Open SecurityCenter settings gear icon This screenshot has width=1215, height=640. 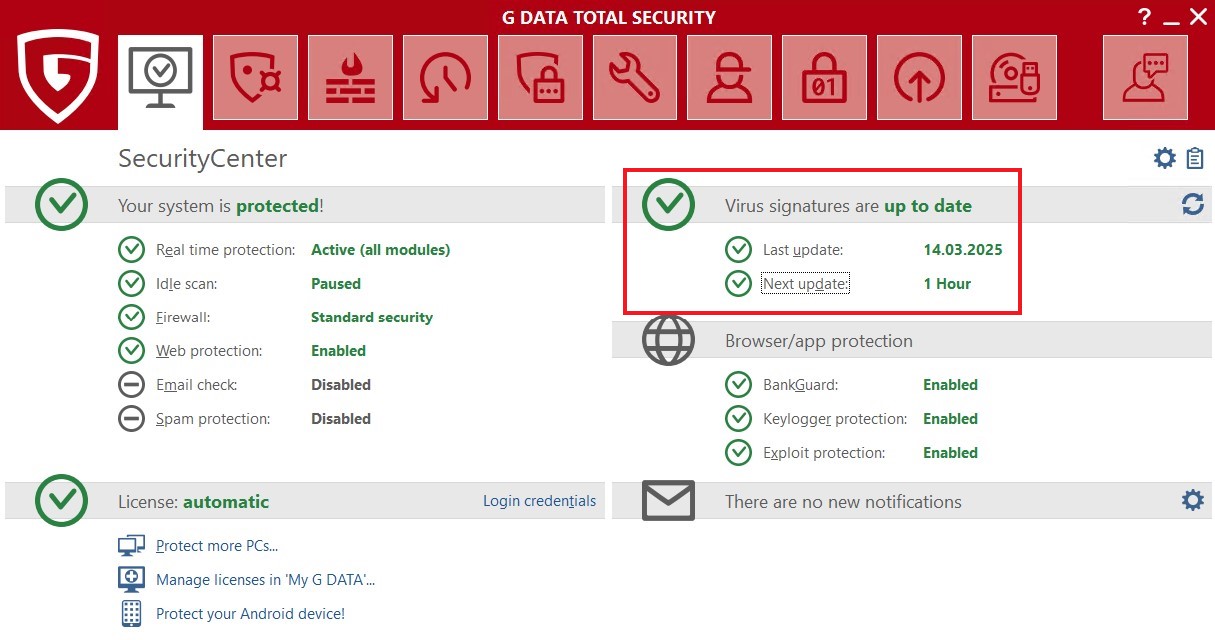(1164, 158)
